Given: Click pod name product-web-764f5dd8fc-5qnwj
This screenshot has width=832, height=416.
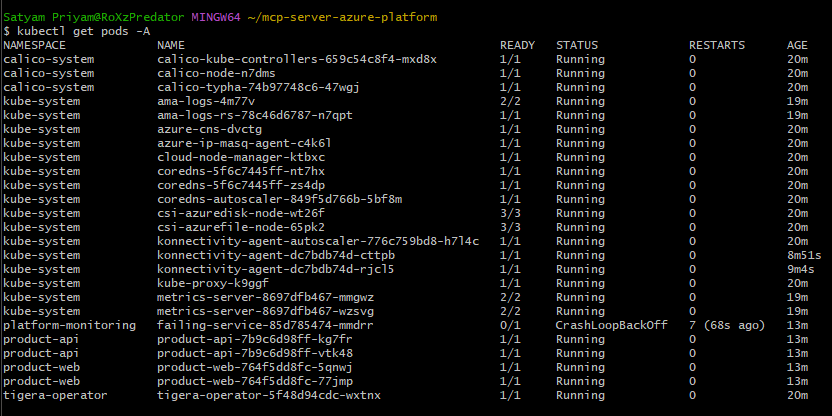Looking at the screenshot, I should click(255, 367).
